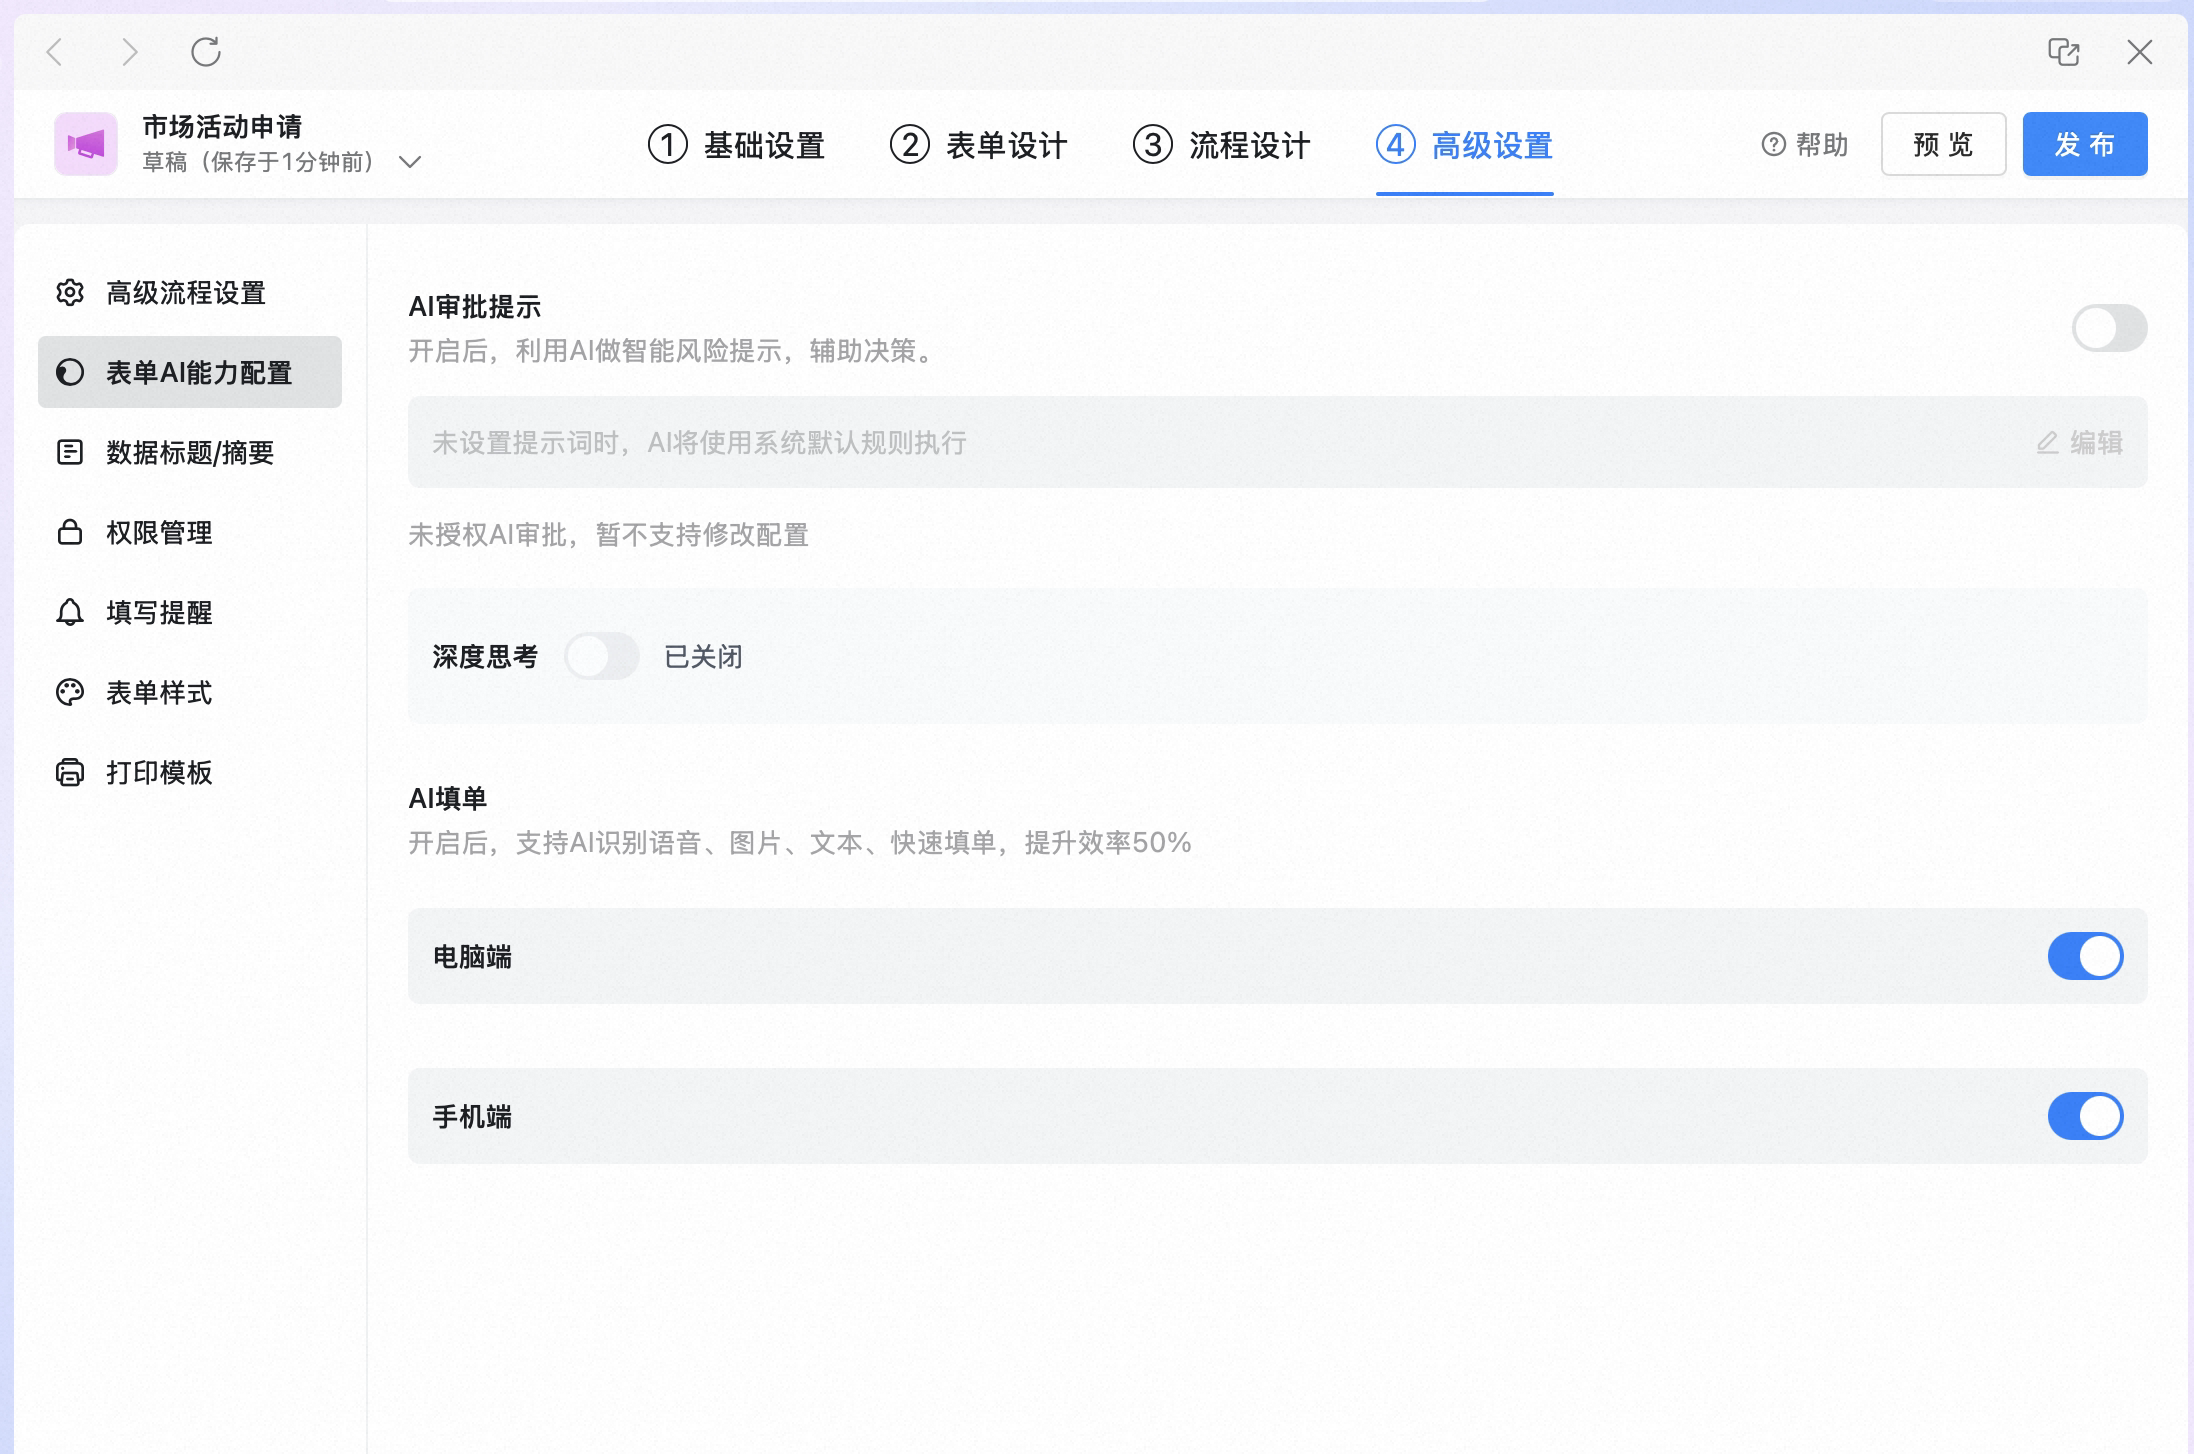The image size is (2194, 1454).
Task: Click the 帮助 link
Action: [x=1805, y=145]
